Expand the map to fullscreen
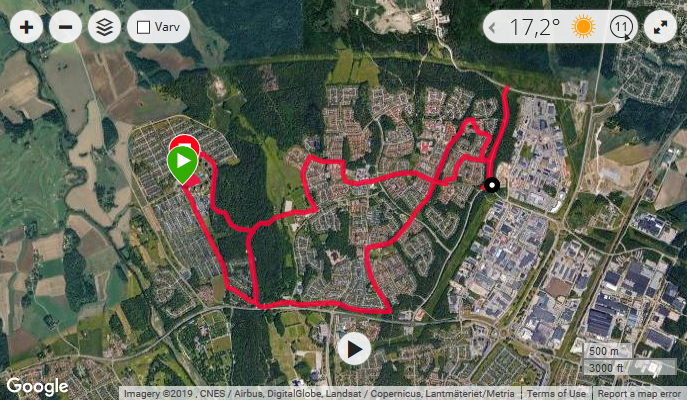This screenshot has height=400, width=687. click(660, 27)
